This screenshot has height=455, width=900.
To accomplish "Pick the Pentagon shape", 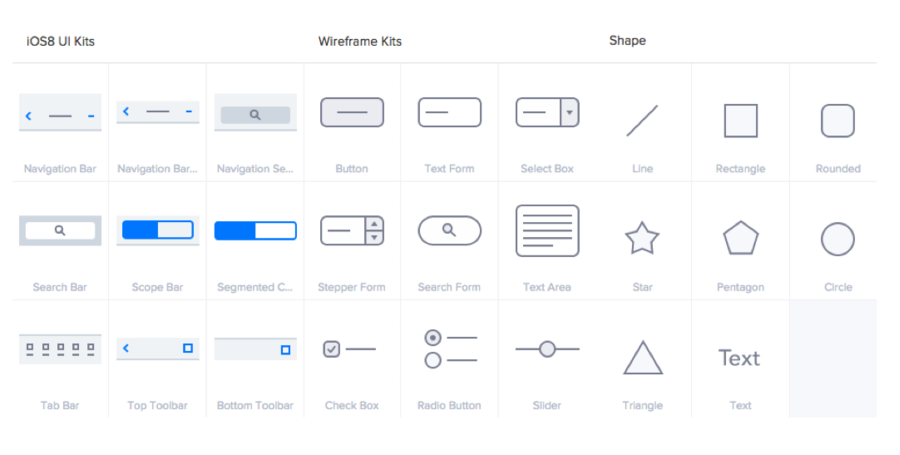I will [x=740, y=240].
